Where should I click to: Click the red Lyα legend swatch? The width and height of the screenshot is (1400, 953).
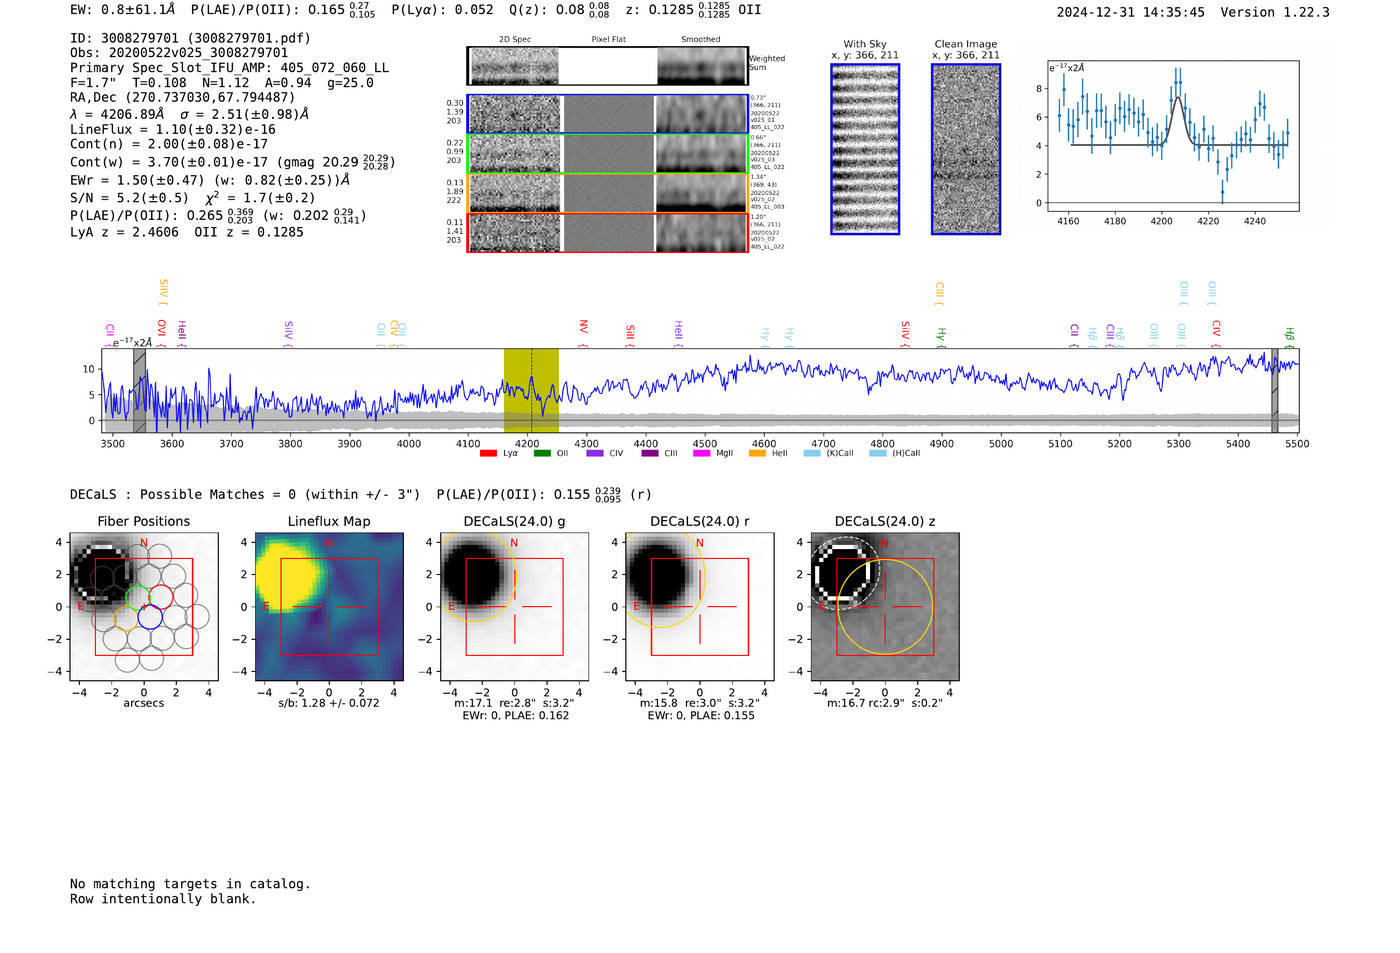tap(488, 453)
